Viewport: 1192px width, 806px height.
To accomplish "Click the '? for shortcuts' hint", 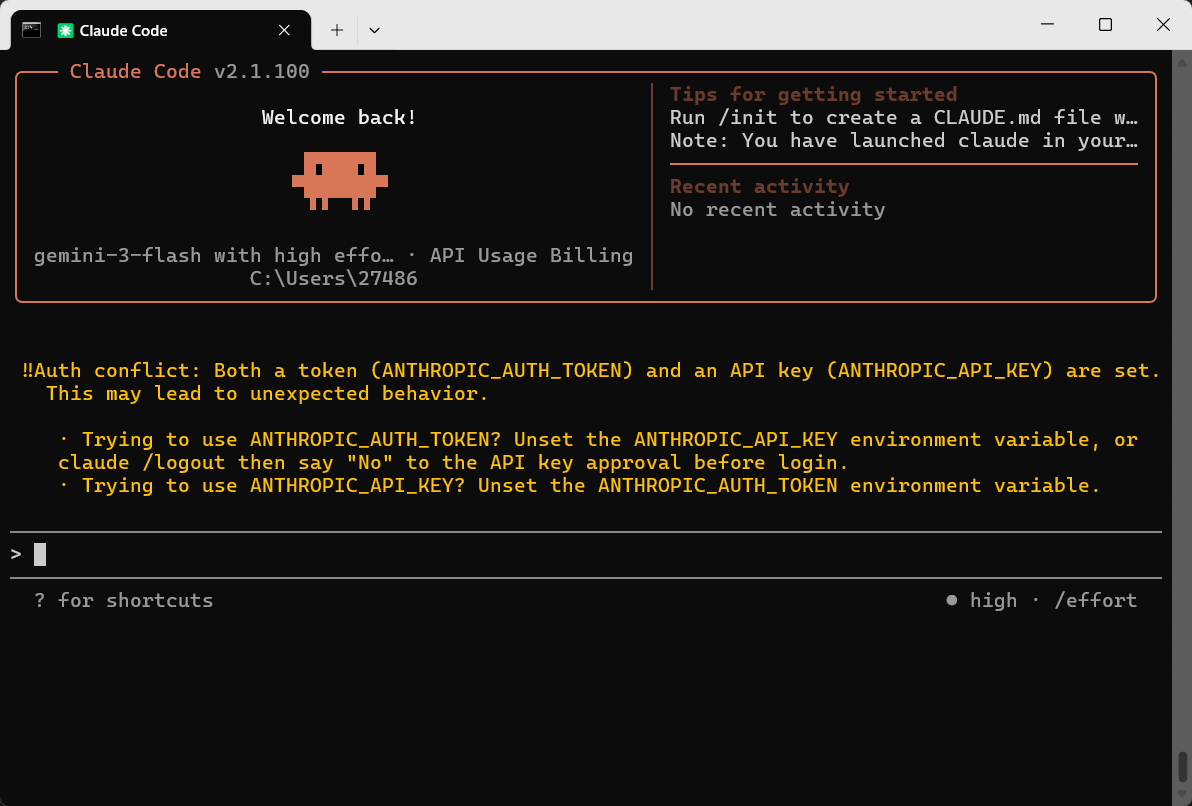I will (x=124, y=600).
